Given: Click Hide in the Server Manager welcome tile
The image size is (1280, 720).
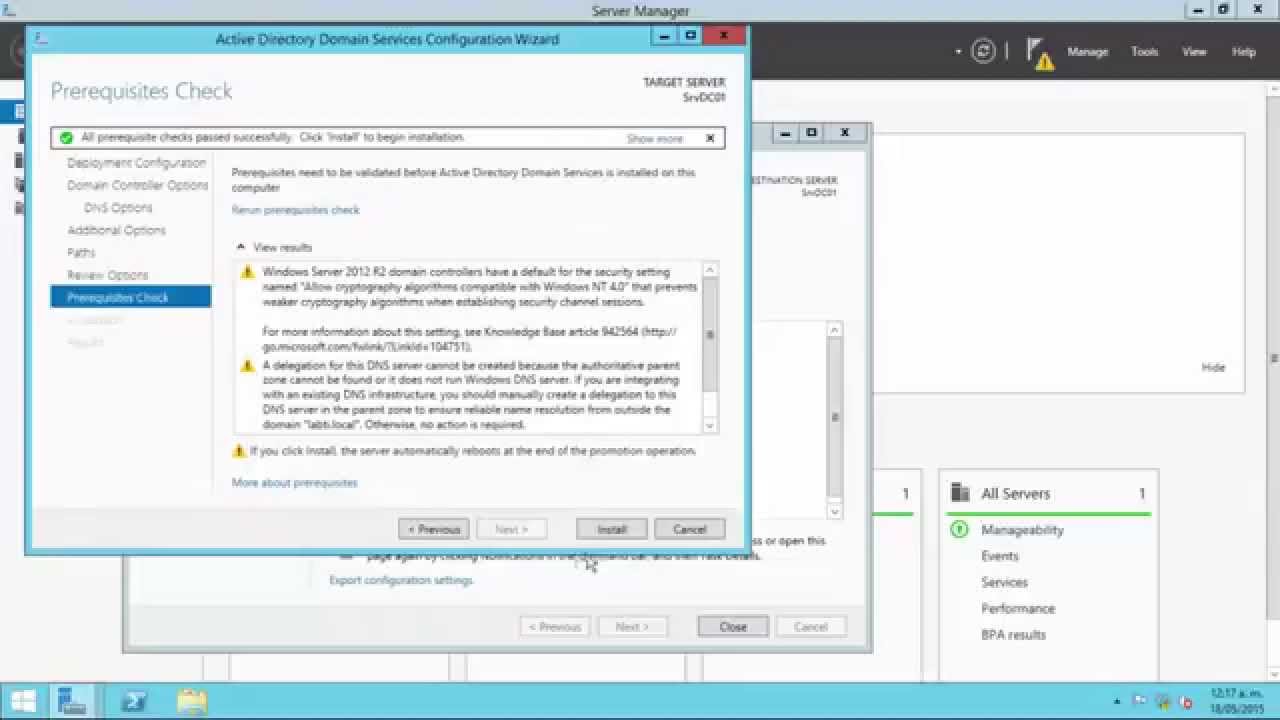Looking at the screenshot, I should [1213, 368].
